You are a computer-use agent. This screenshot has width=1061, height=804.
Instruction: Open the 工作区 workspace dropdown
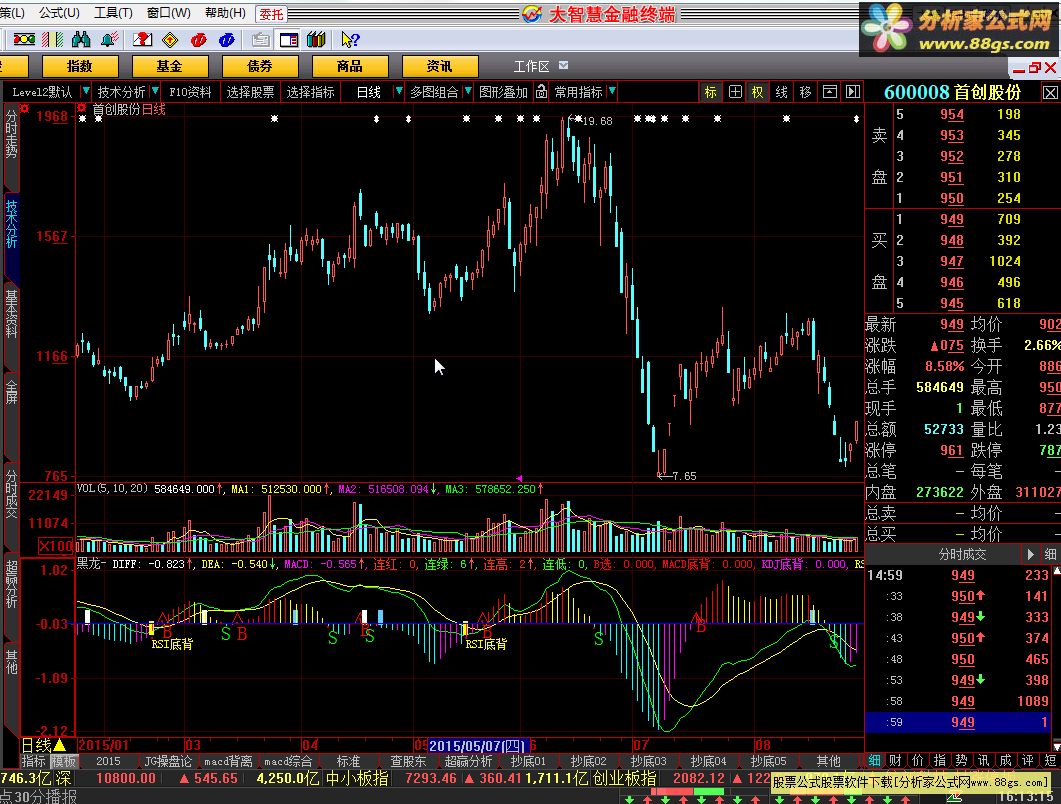[564, 66]
